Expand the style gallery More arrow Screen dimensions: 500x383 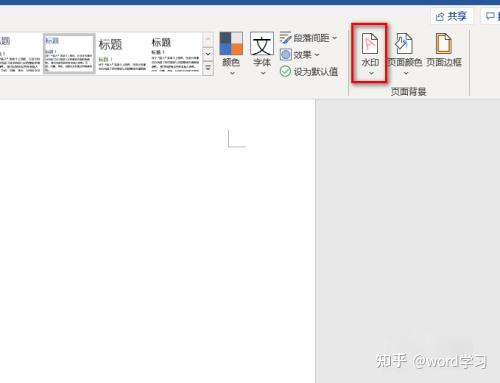tap(208, 69)
